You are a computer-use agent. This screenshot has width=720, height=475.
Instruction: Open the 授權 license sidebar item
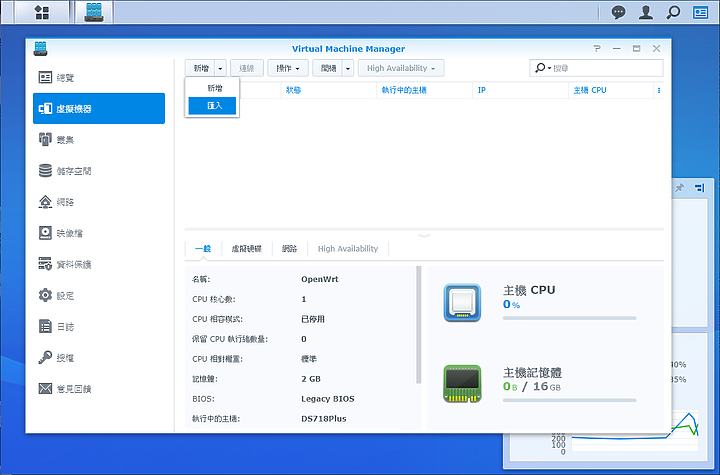[99, 358]
